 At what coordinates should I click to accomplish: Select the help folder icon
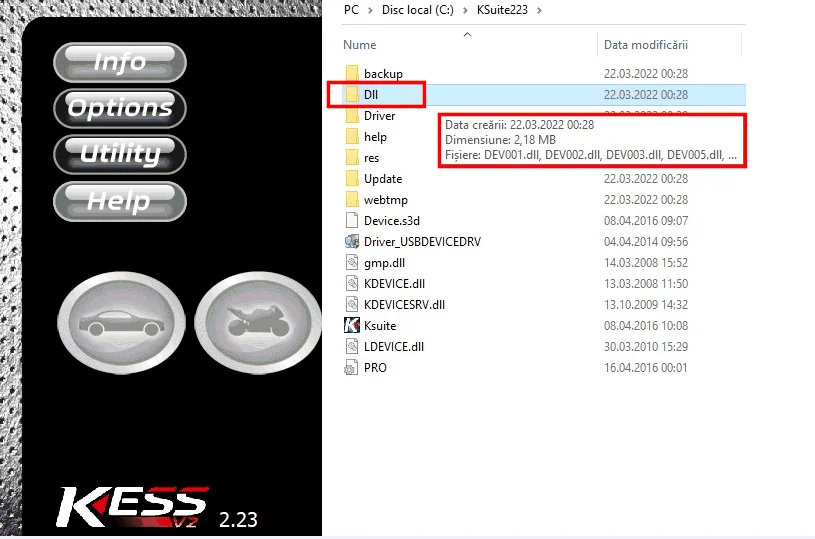[352, 137]
